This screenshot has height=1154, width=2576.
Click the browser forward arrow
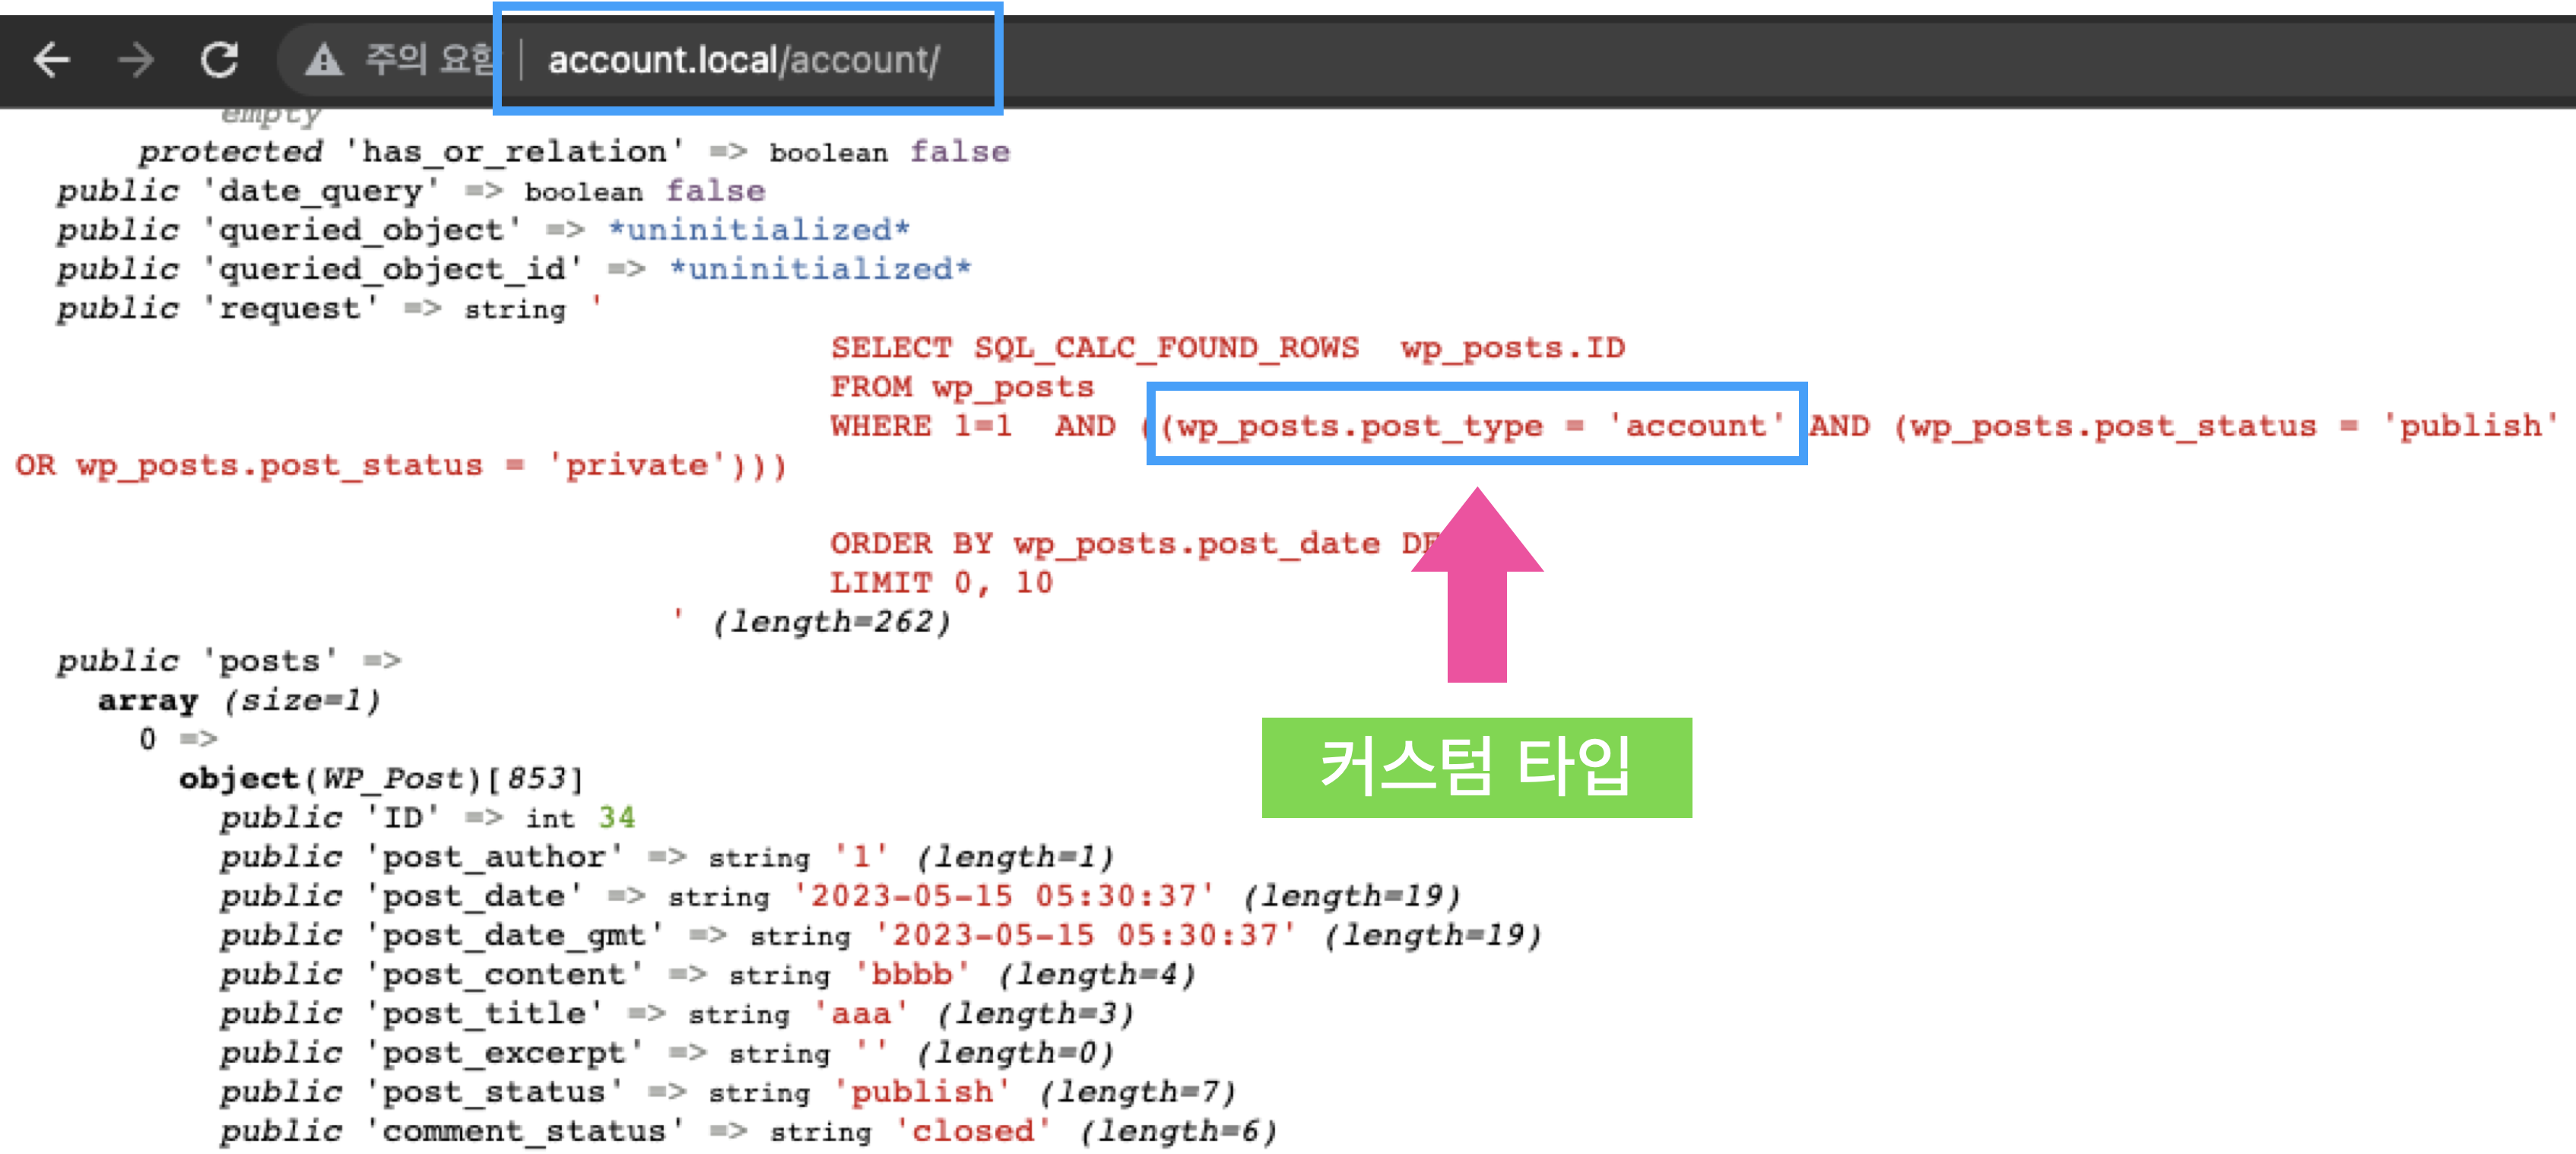coord(136,60)
